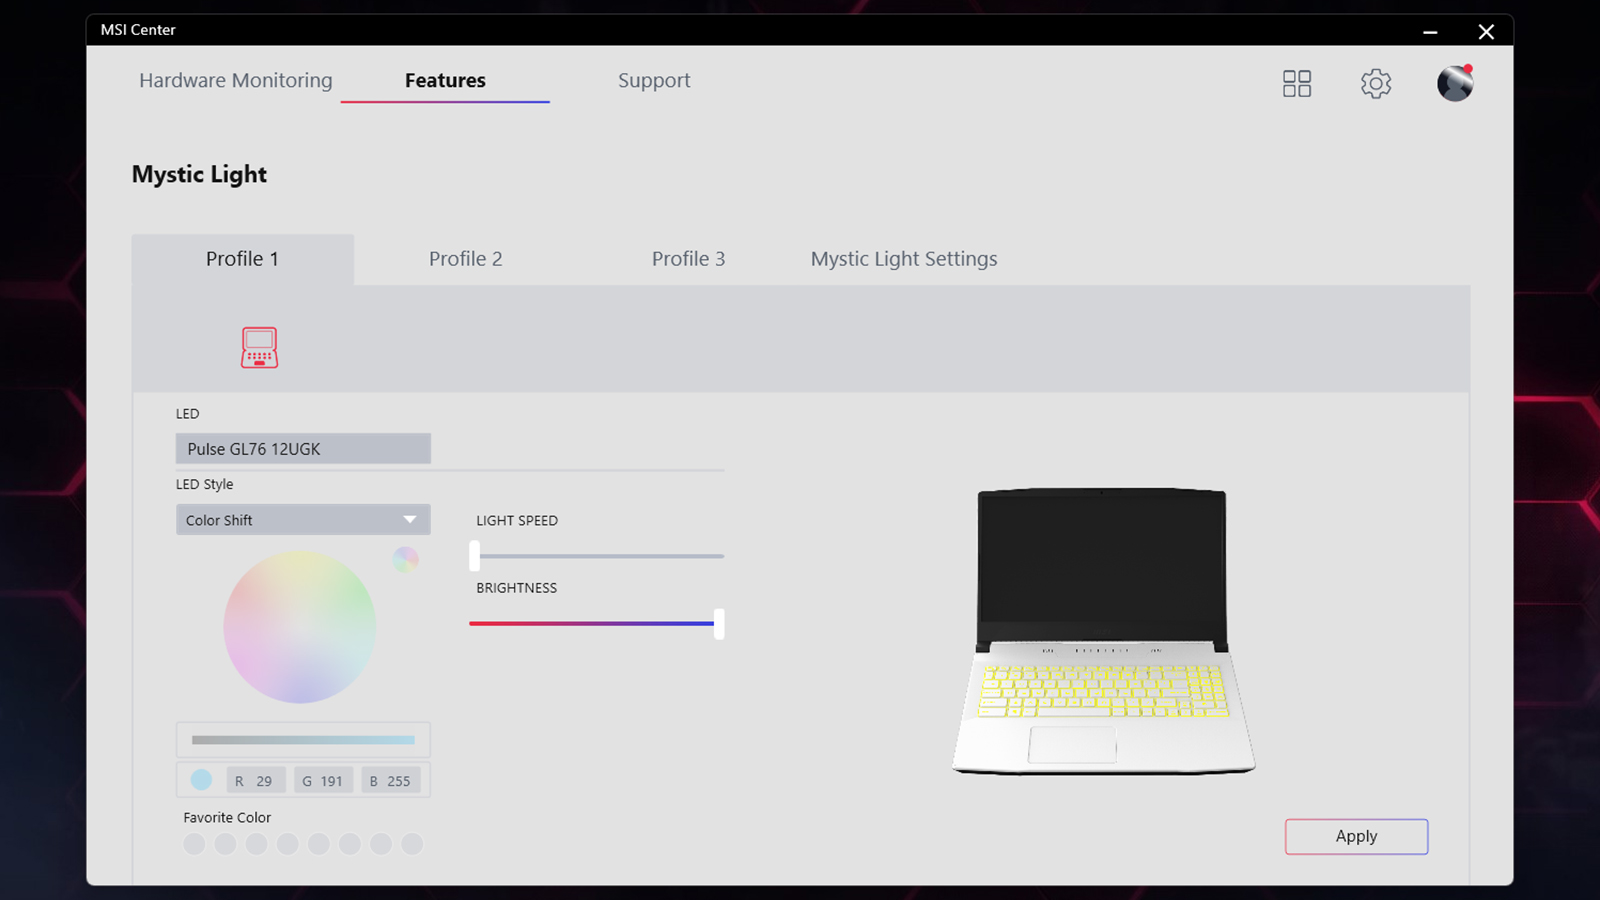Open Mystic Light Settings tab
The width and height of the screenshot is (1600, 900).
[x=904, y=259]
